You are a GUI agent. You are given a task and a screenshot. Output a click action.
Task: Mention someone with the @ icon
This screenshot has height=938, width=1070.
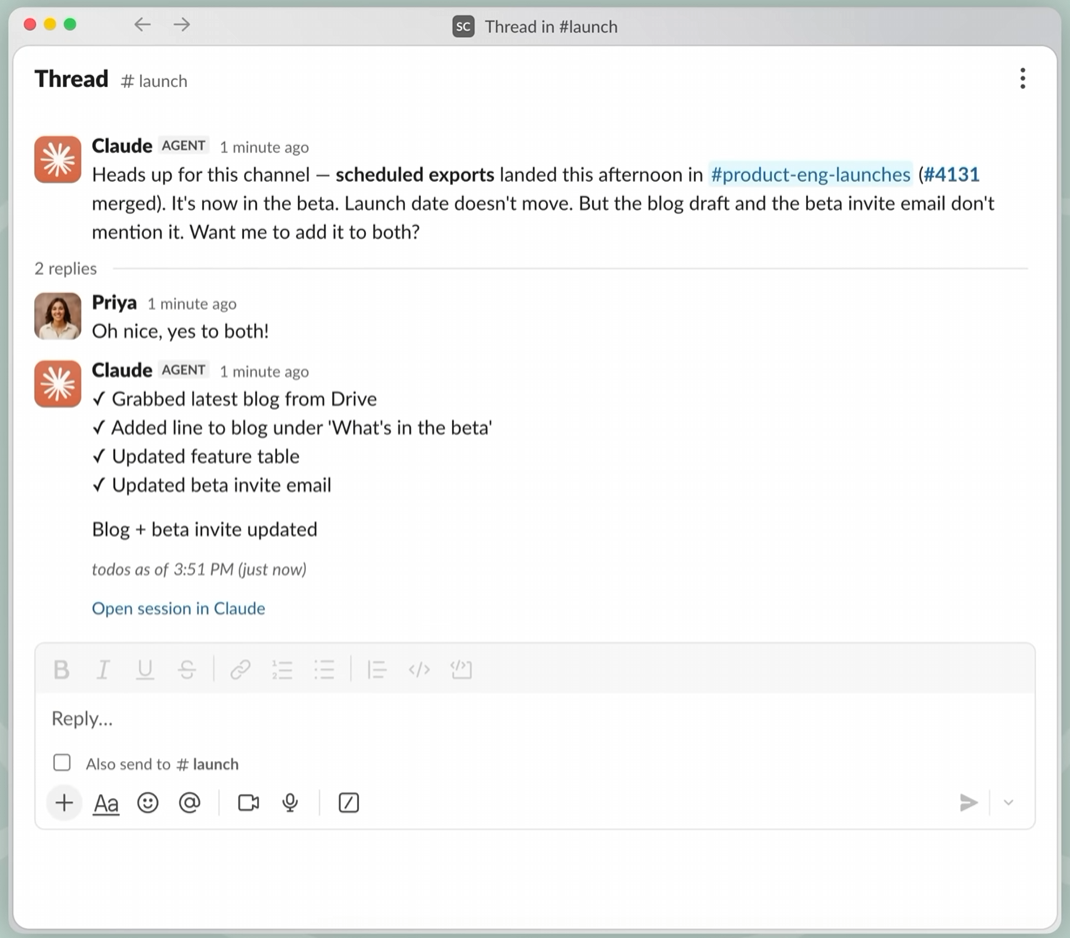189,803
